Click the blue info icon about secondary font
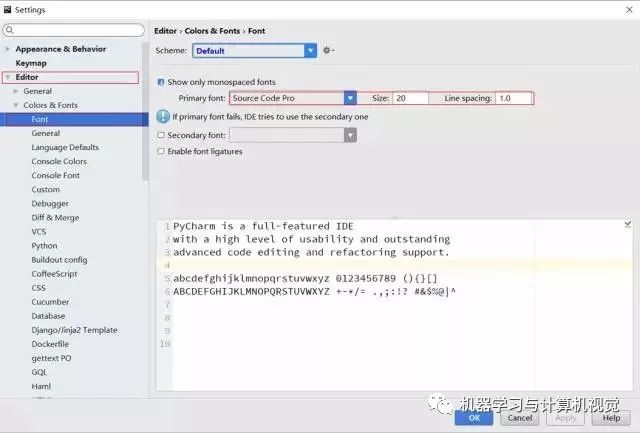 tap(163, 117)
